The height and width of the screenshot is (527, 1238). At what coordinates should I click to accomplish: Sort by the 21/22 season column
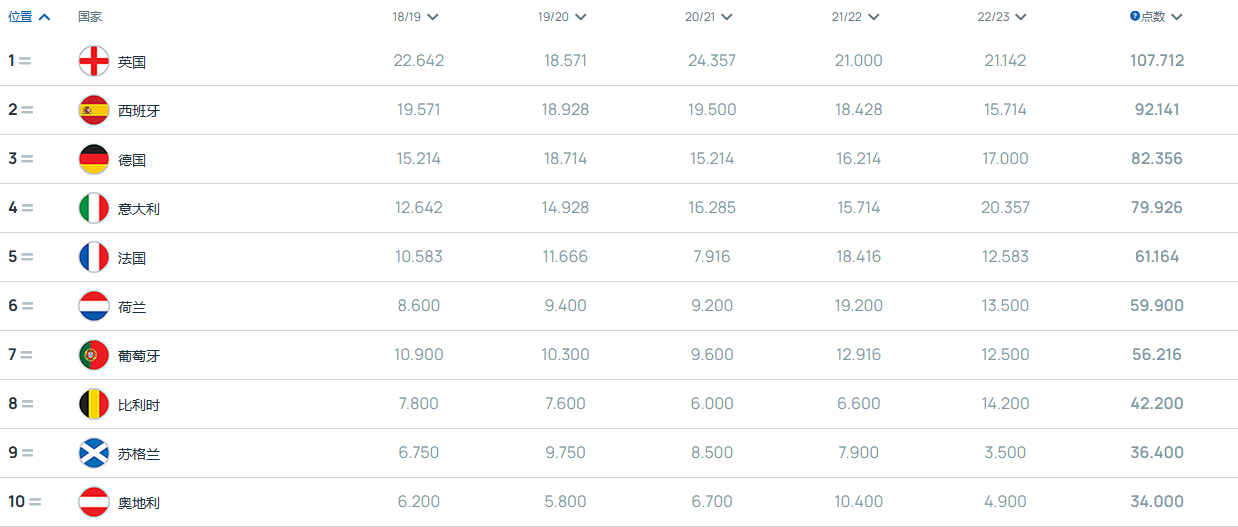pos(855,17)
